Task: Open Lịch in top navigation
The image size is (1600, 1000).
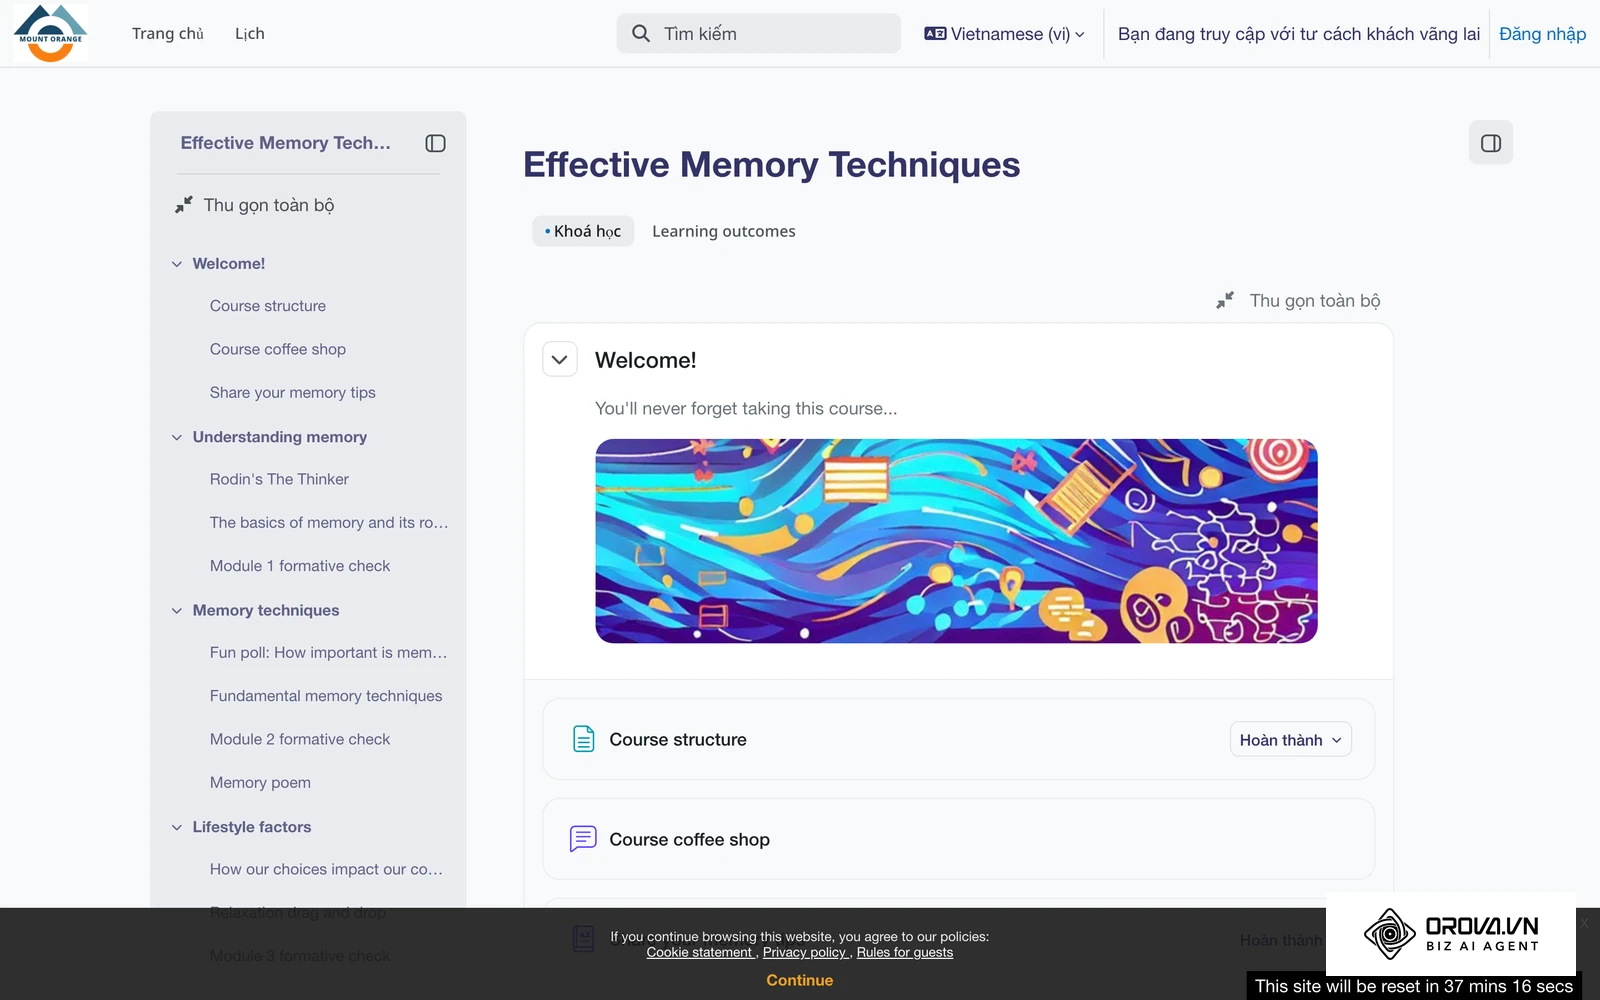Action: 250,34
